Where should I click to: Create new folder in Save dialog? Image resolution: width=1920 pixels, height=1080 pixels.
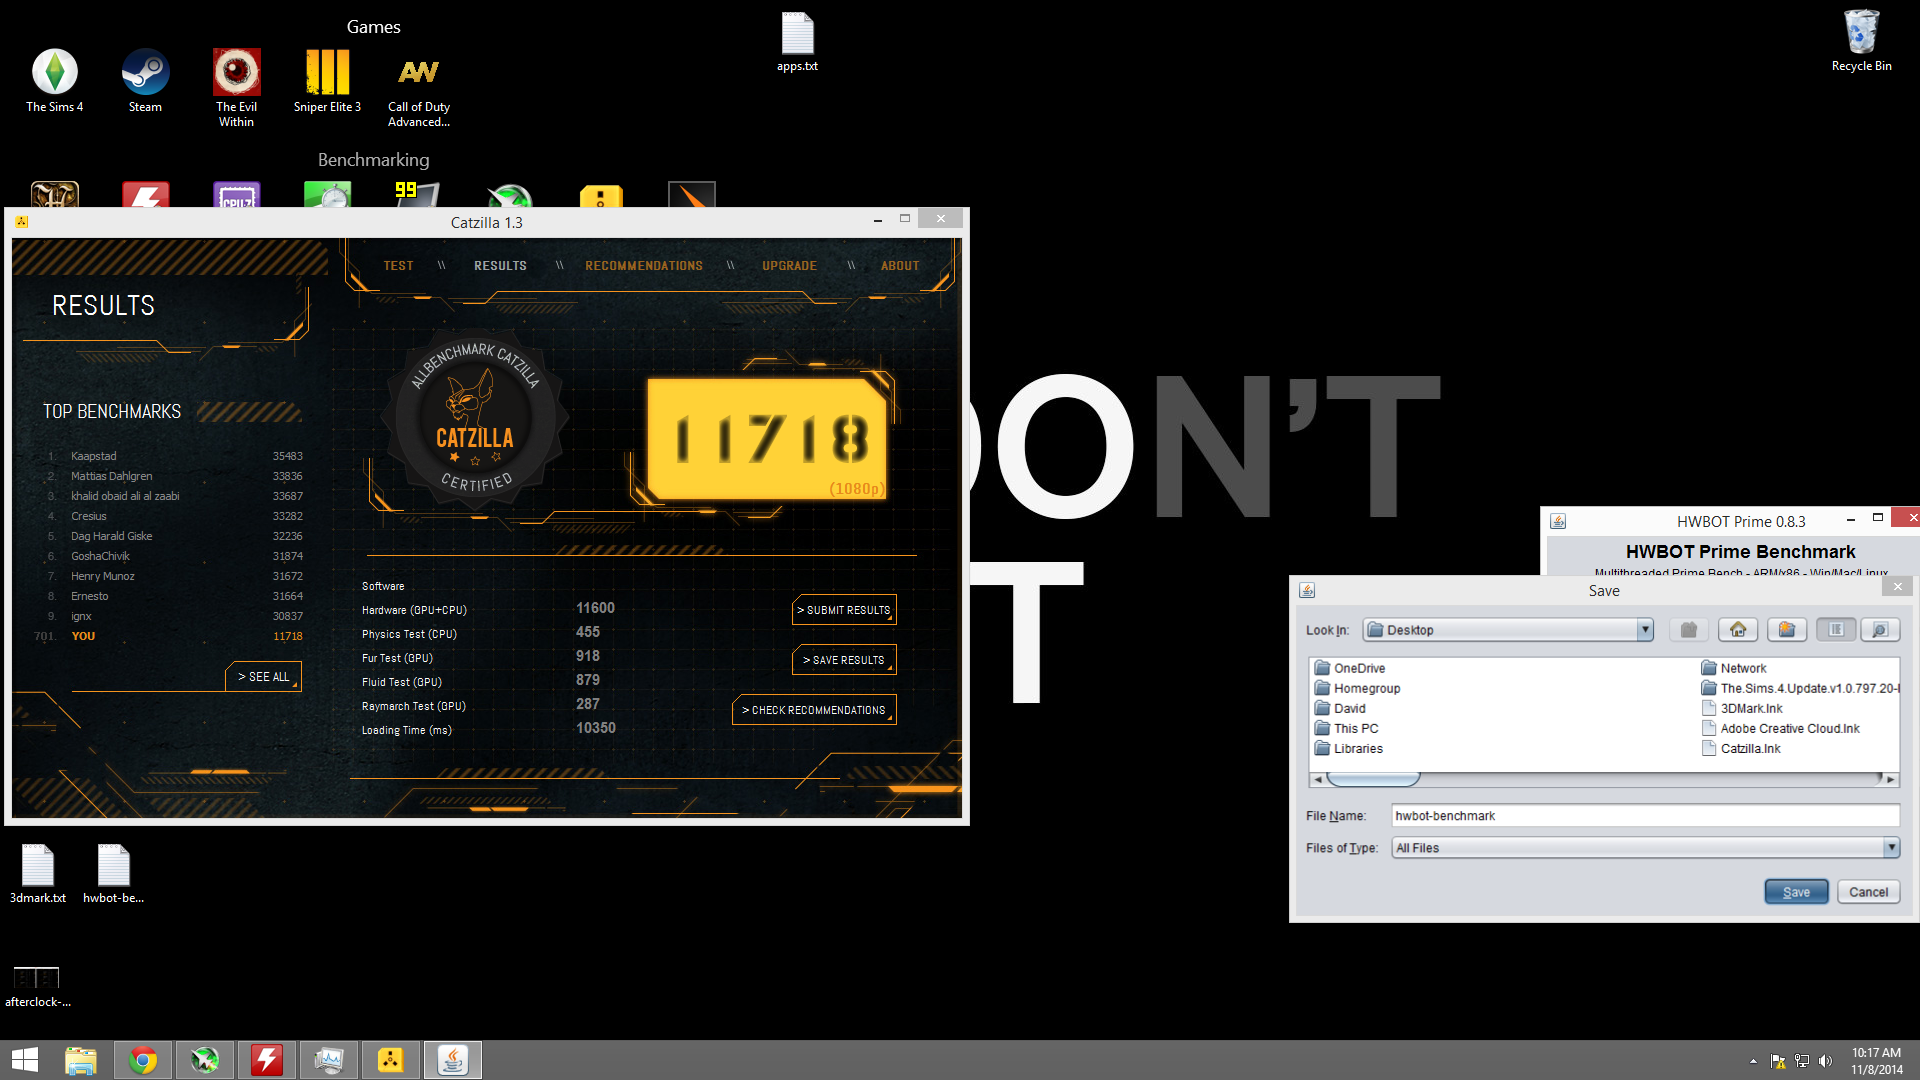click(x=1787, y=630)
